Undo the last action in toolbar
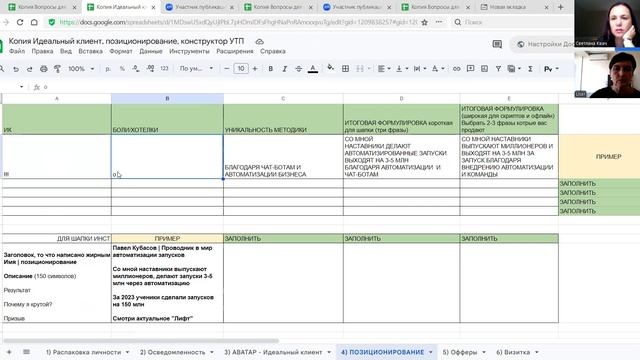The height and width of the screenshot is (360, 640). (x=16, y=69)
